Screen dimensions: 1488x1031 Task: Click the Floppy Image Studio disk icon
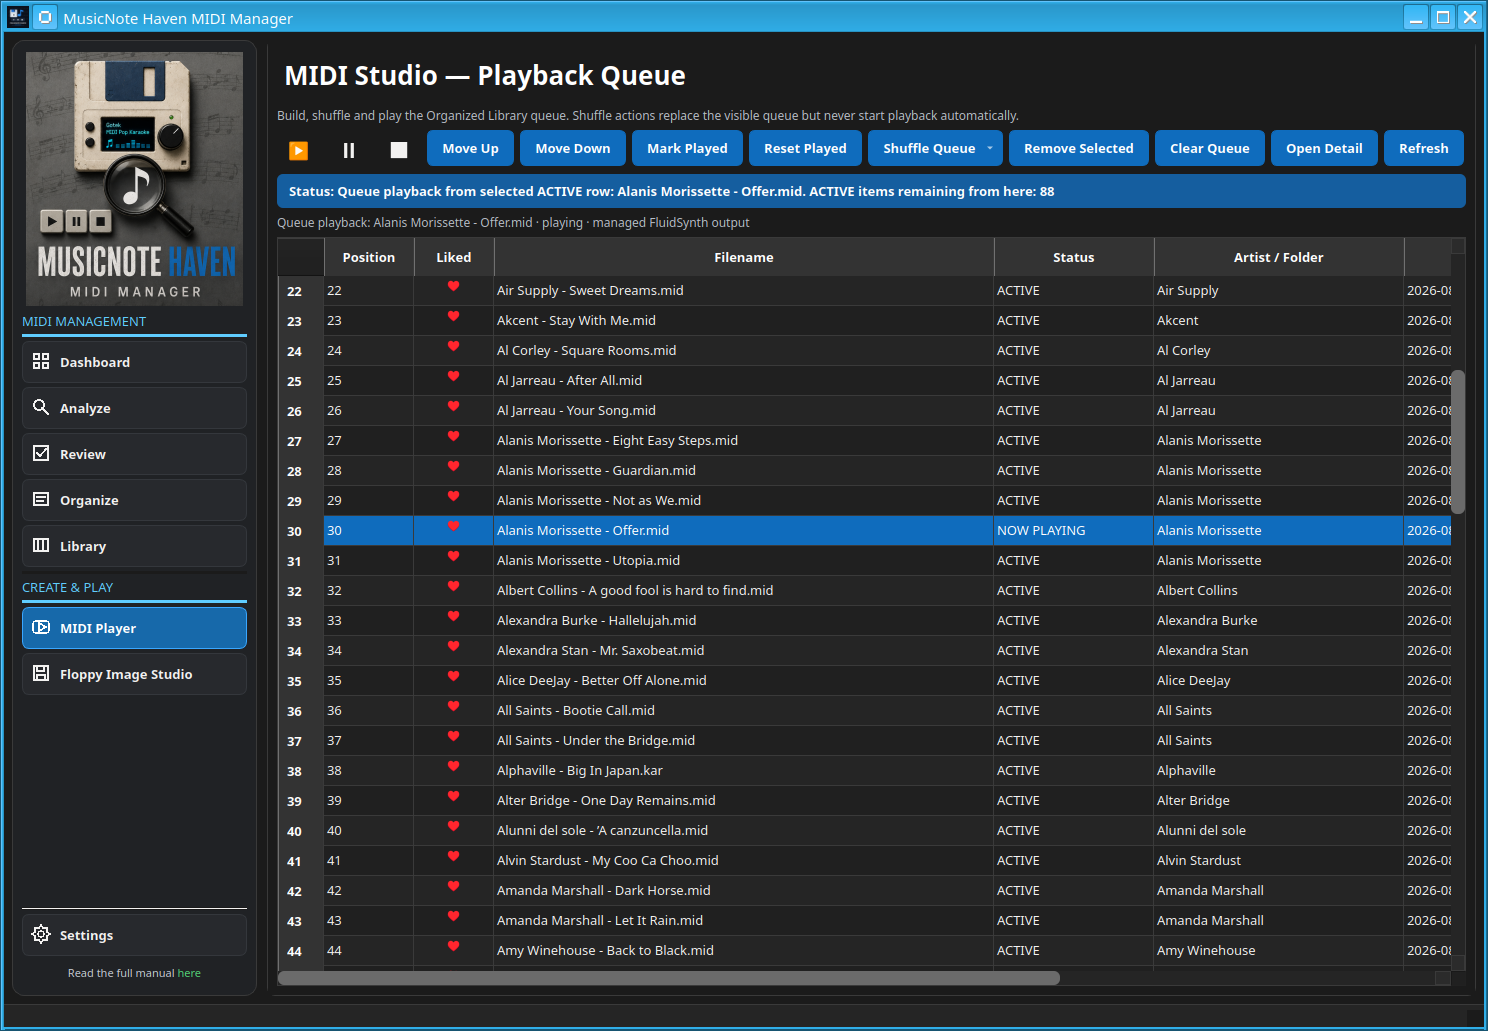pyautogui.click(x=41, y=673)
